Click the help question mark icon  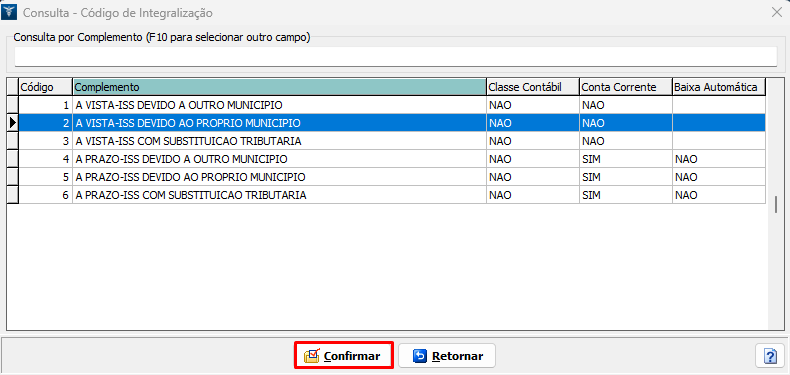tap(770, 356)
